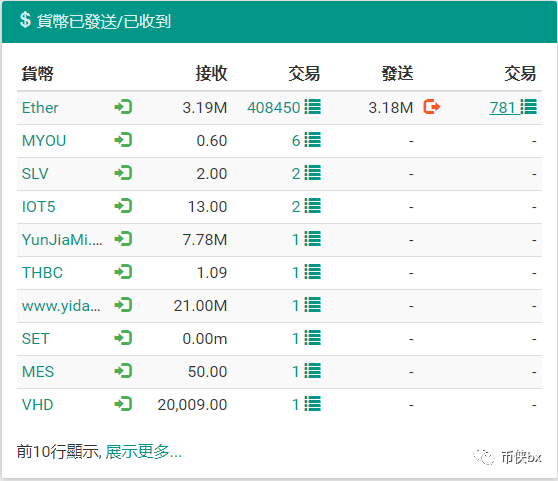Screen dimensions: 558x481
Task: Open the transaction list icon in www.yida row
Action: [x=313, y=305]
